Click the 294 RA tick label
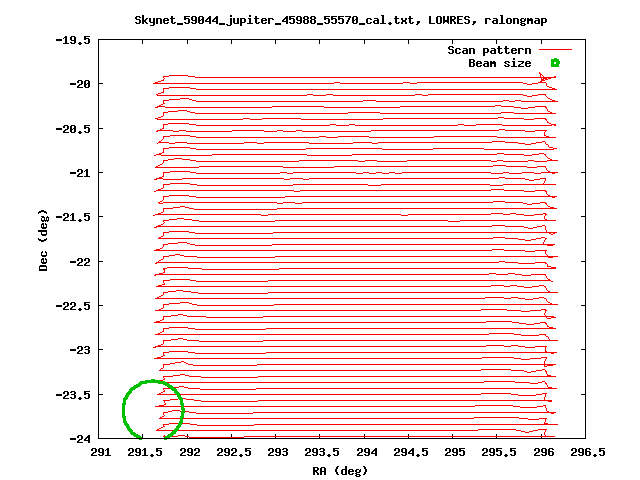The width and height of the screenshot is (640, 480). [367, 452]
